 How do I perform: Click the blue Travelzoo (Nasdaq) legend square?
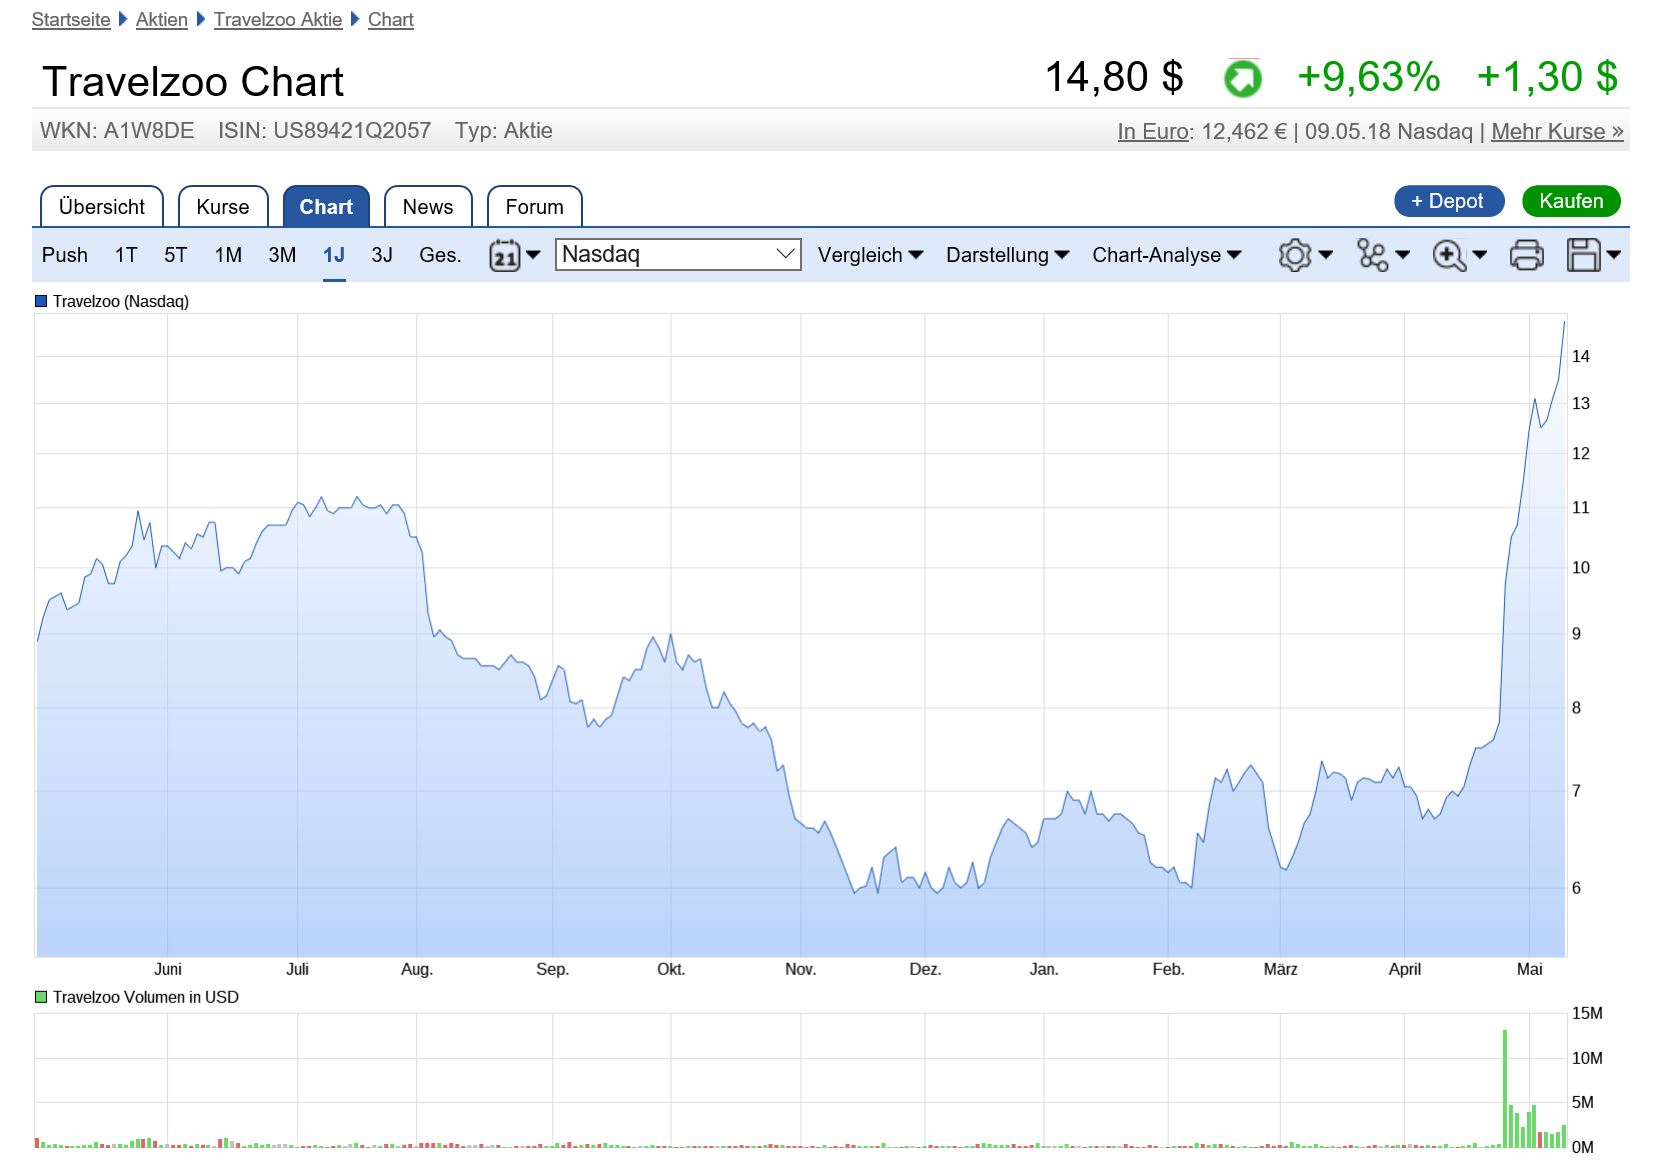[x=41, y=301]
